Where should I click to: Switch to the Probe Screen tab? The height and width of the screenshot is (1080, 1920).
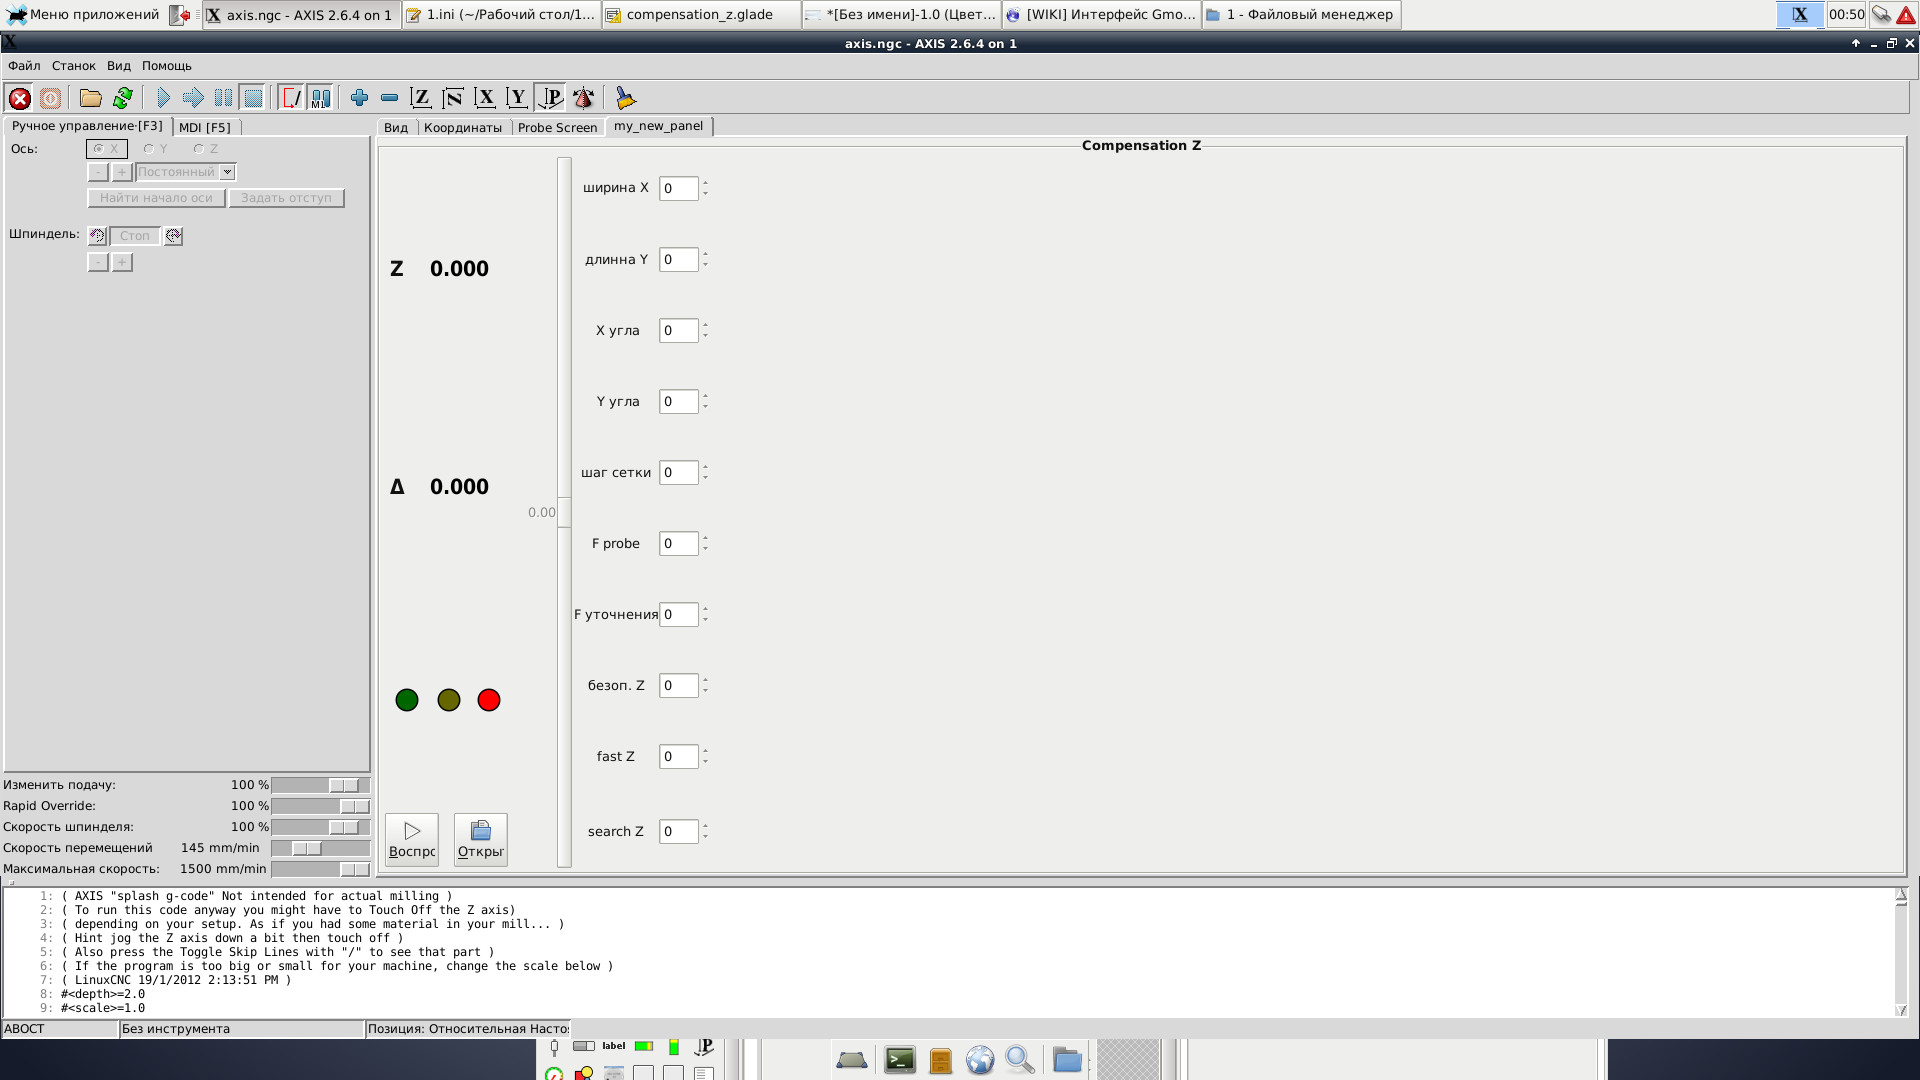click(557, 127)
